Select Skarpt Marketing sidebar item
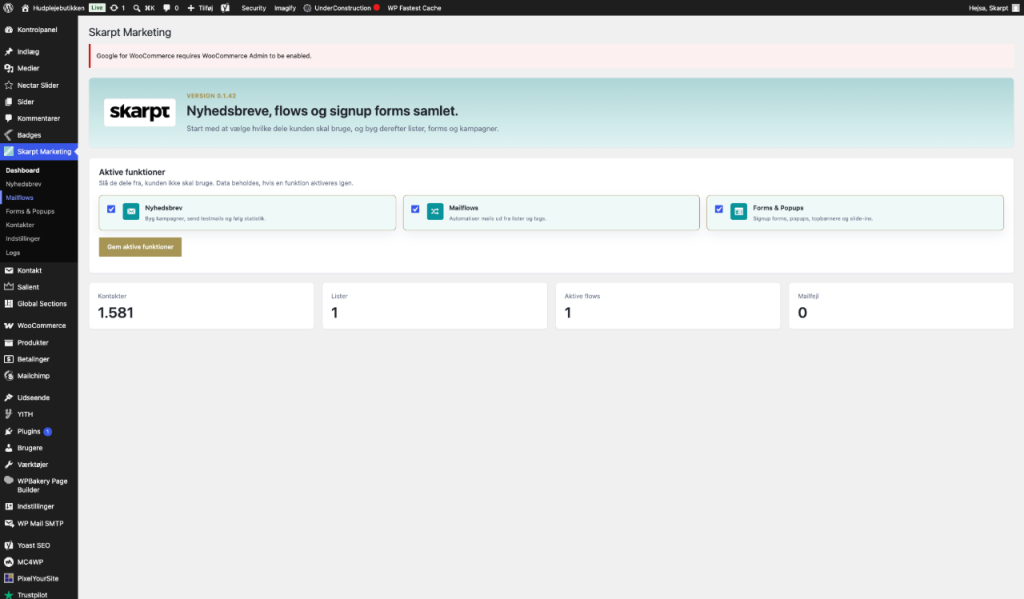Viewport: 1024px width, 599px height. tap(39, 152)
